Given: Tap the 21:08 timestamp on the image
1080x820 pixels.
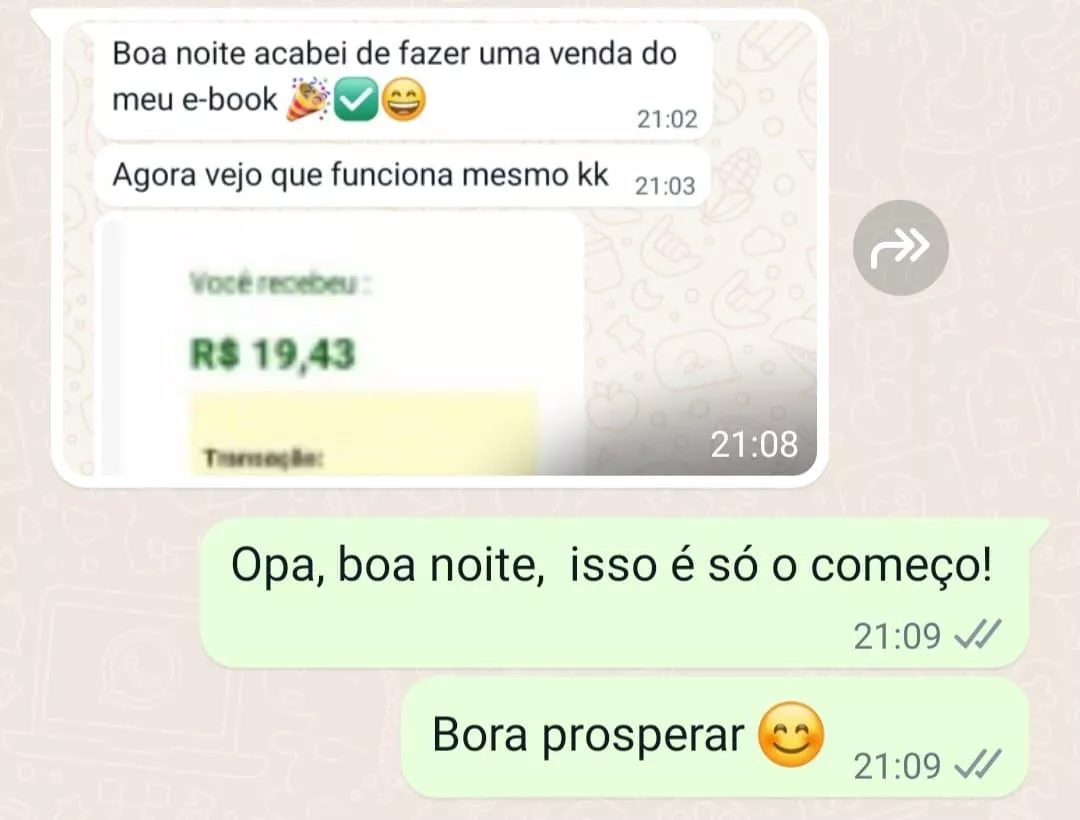Looking at the screenshot, I should click(754, 445).
